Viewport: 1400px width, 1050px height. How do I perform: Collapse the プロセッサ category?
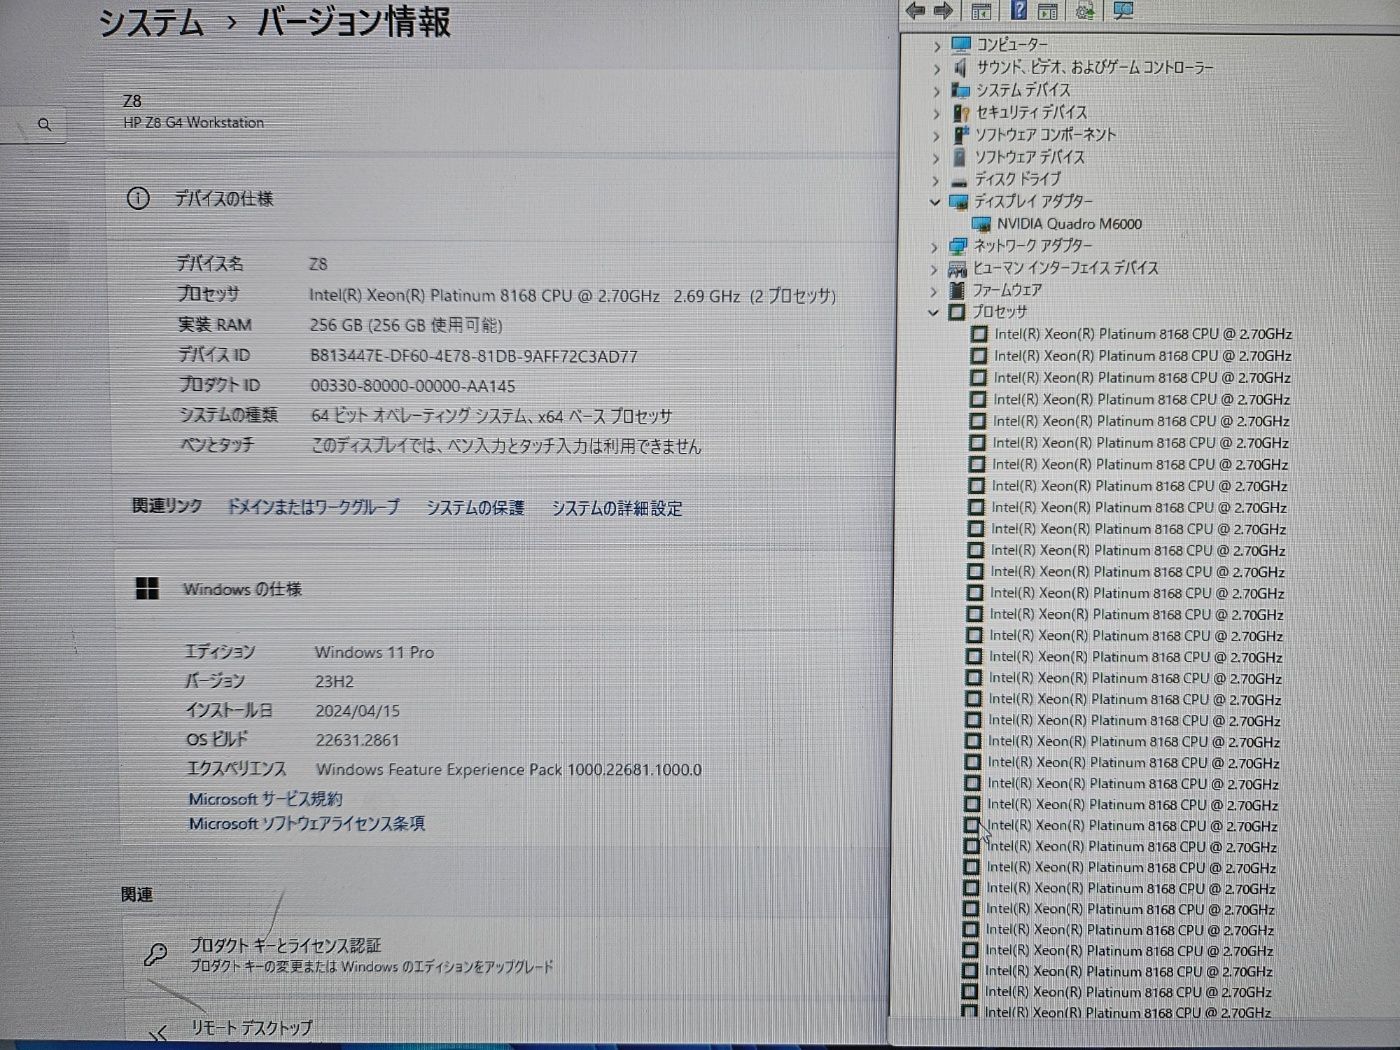[x=934, y=312]
